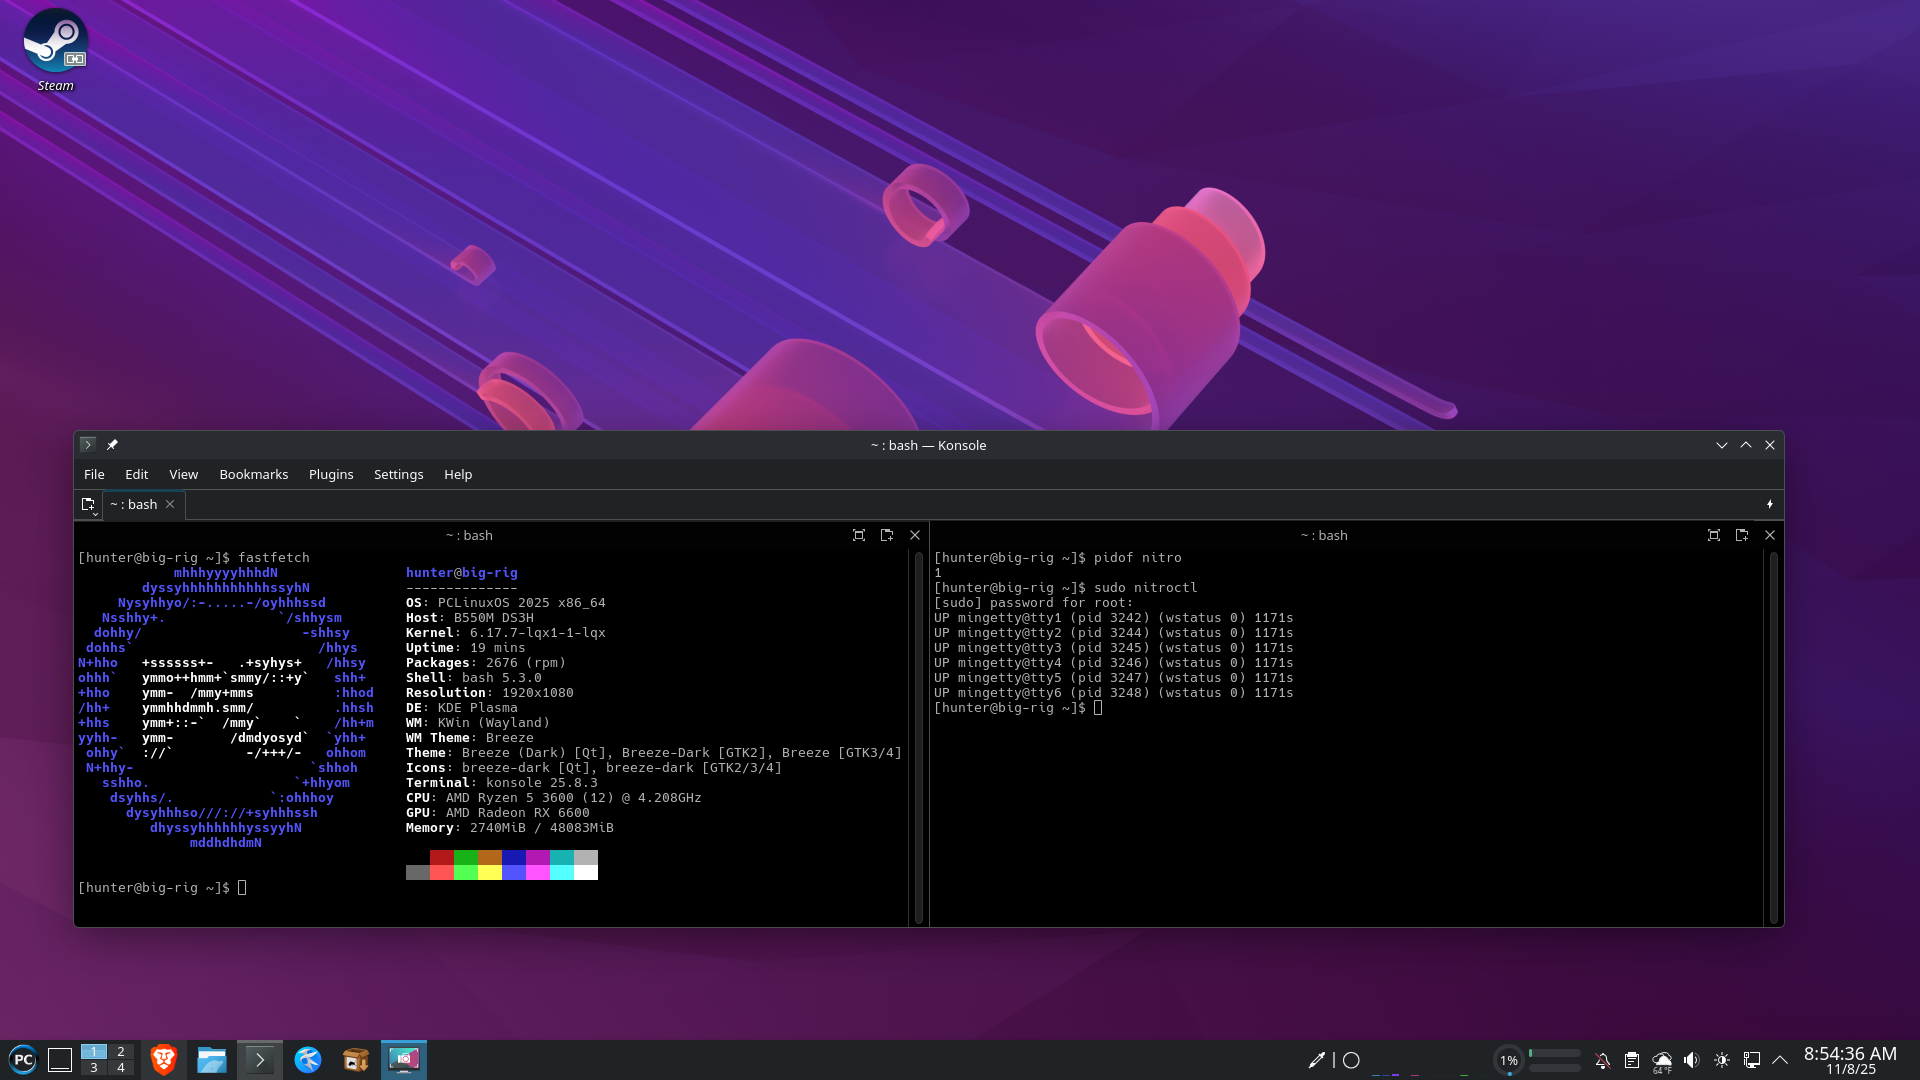Detach the right split pane into new window
Image resolution: width=1920 pixels, height=1080 pixels.
coord(1741,535)
